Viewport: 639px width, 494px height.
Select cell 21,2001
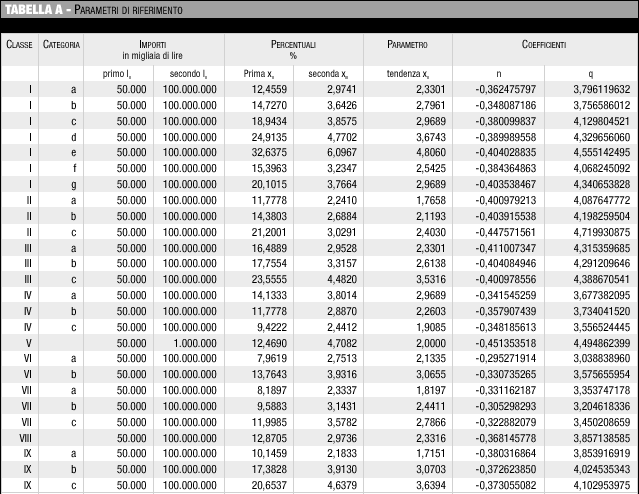click(269, 232)
